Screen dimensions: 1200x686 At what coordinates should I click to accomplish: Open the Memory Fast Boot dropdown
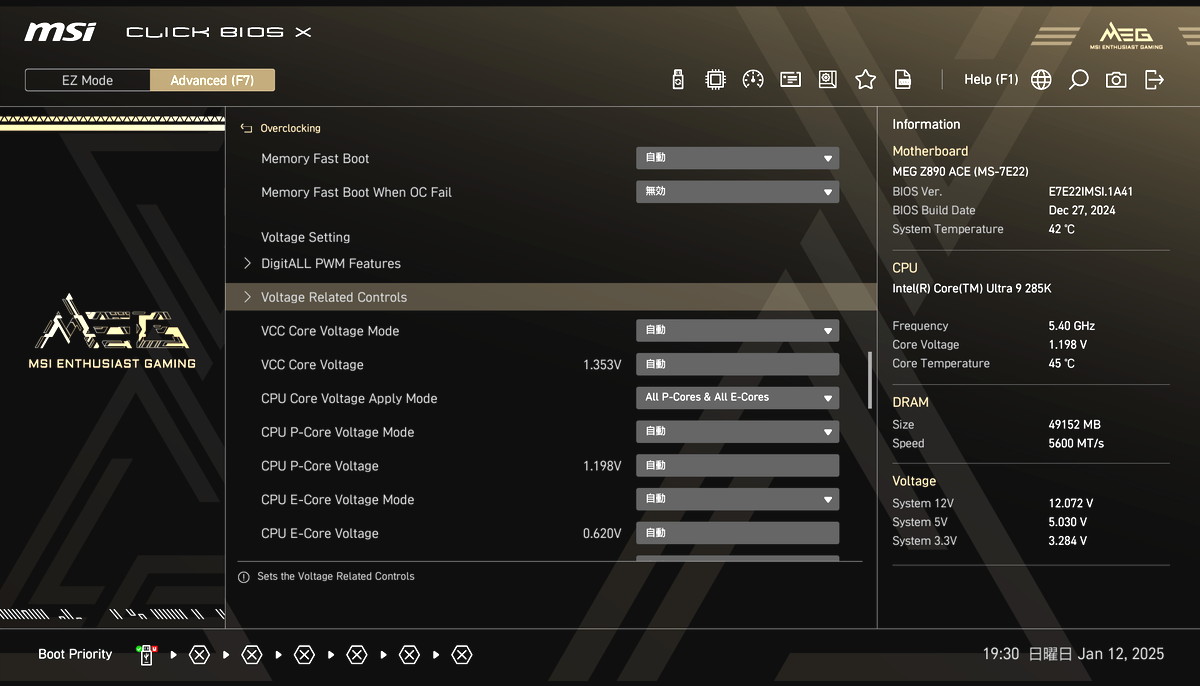point(737,158)
